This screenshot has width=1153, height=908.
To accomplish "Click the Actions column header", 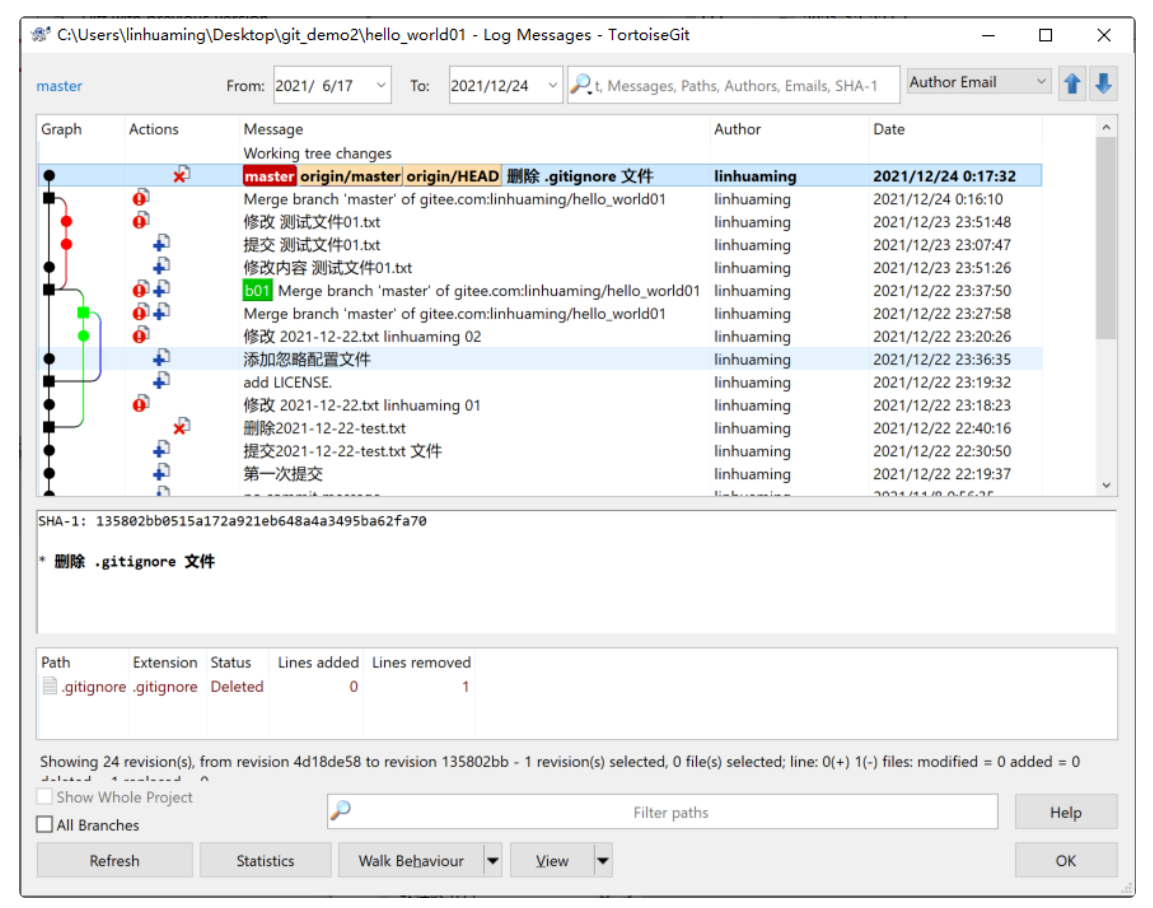I will tap(182, 129).
